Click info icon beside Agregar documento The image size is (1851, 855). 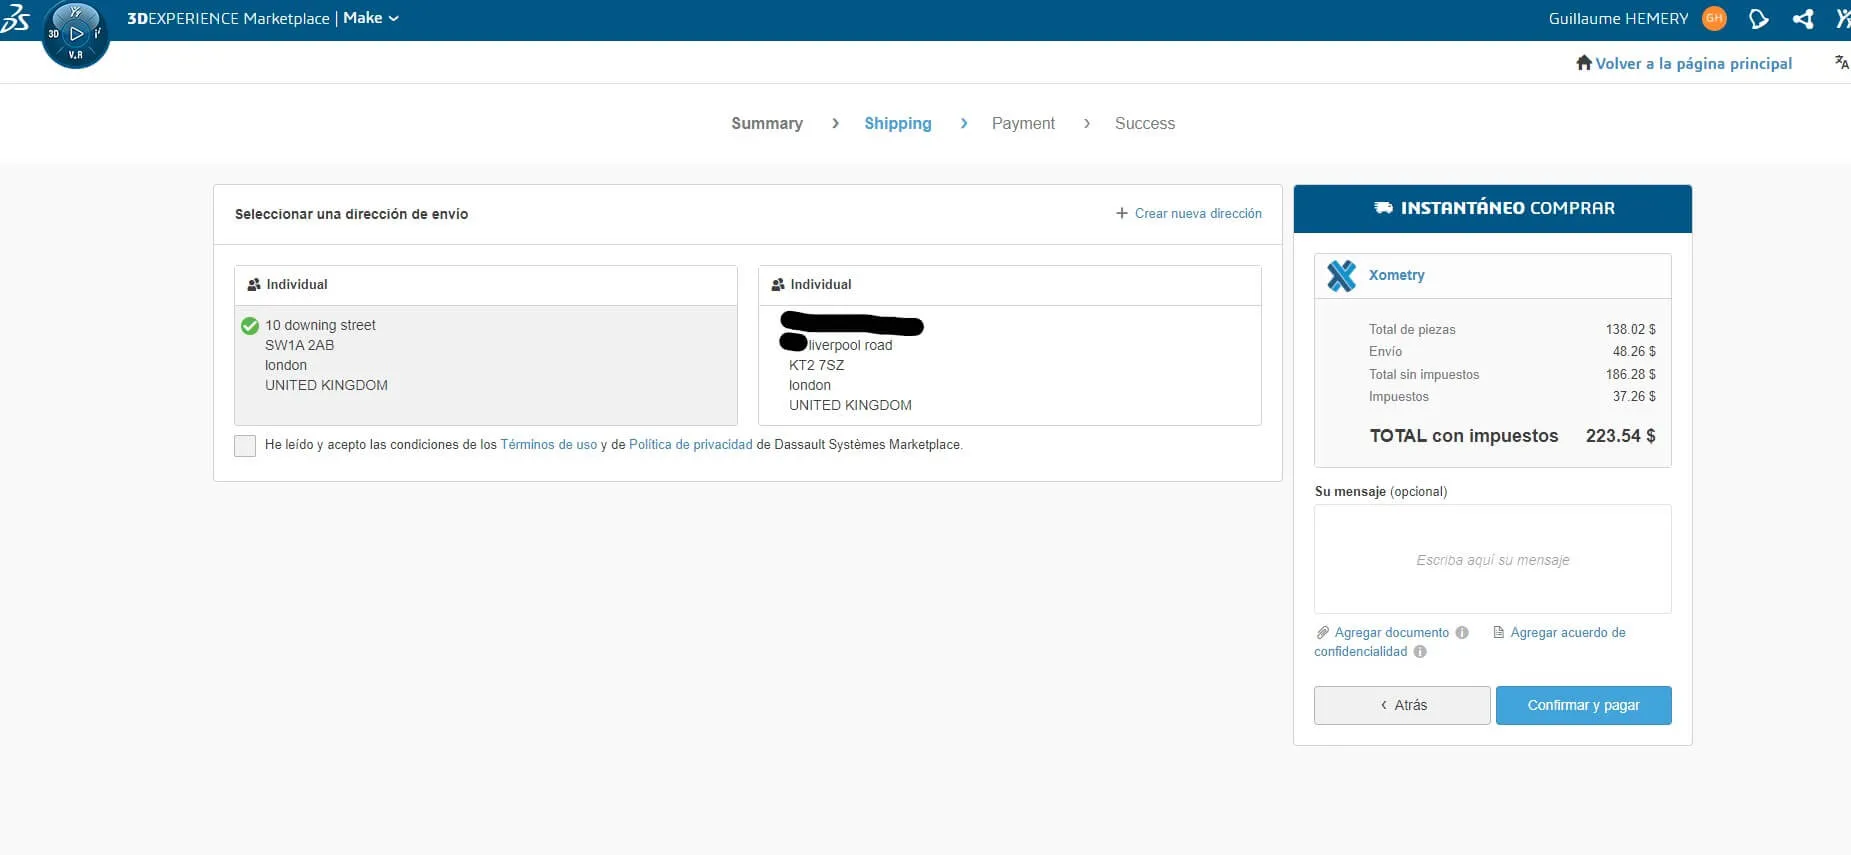click(1462, 632)
